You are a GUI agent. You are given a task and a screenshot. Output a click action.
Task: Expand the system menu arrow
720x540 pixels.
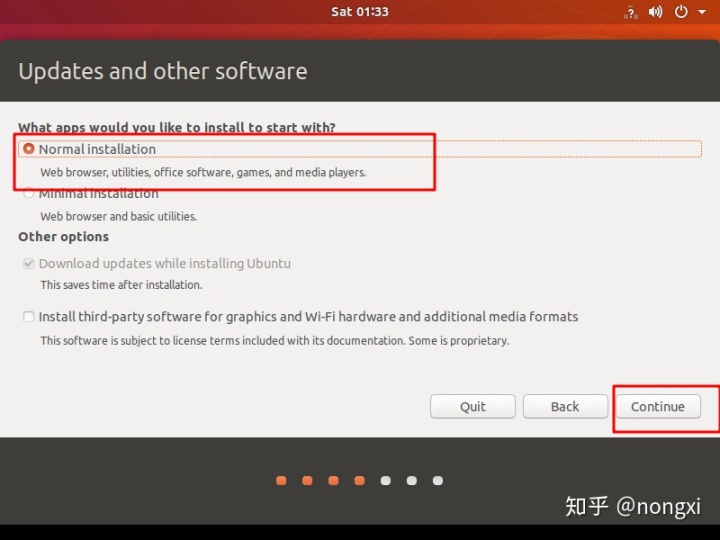point(702,12)
